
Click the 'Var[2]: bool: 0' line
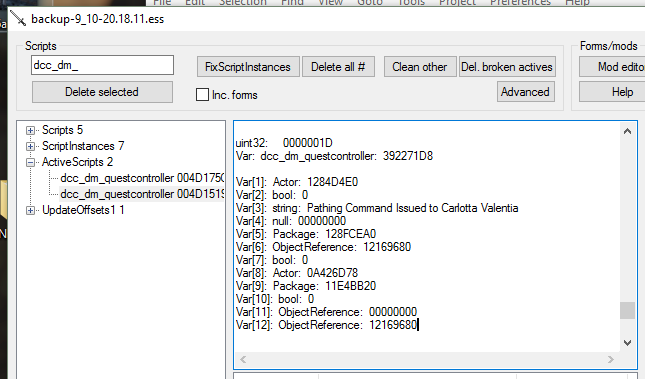272,195
